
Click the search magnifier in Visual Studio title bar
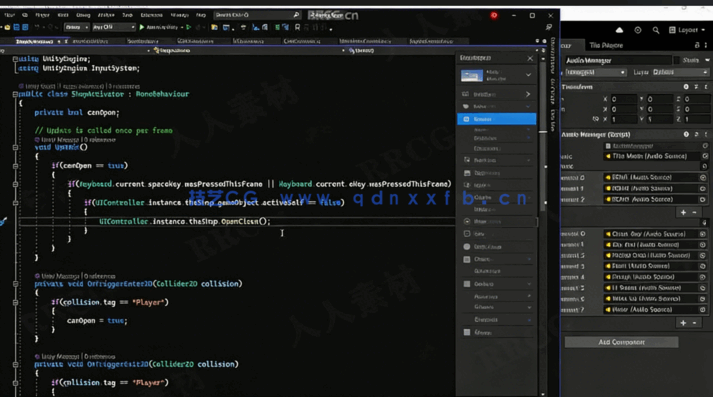(x=296, y=15)
